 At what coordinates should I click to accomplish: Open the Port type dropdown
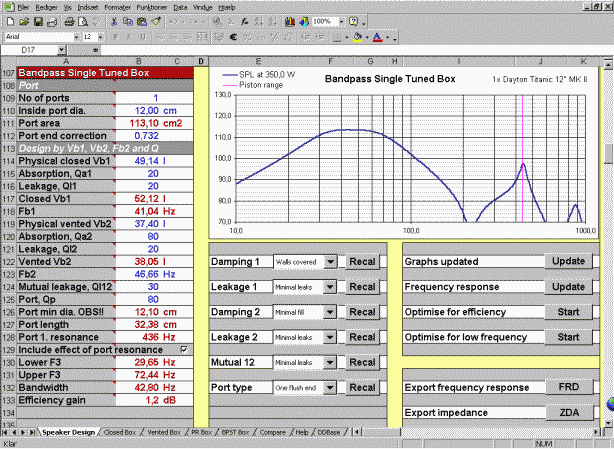pos(330,388)
